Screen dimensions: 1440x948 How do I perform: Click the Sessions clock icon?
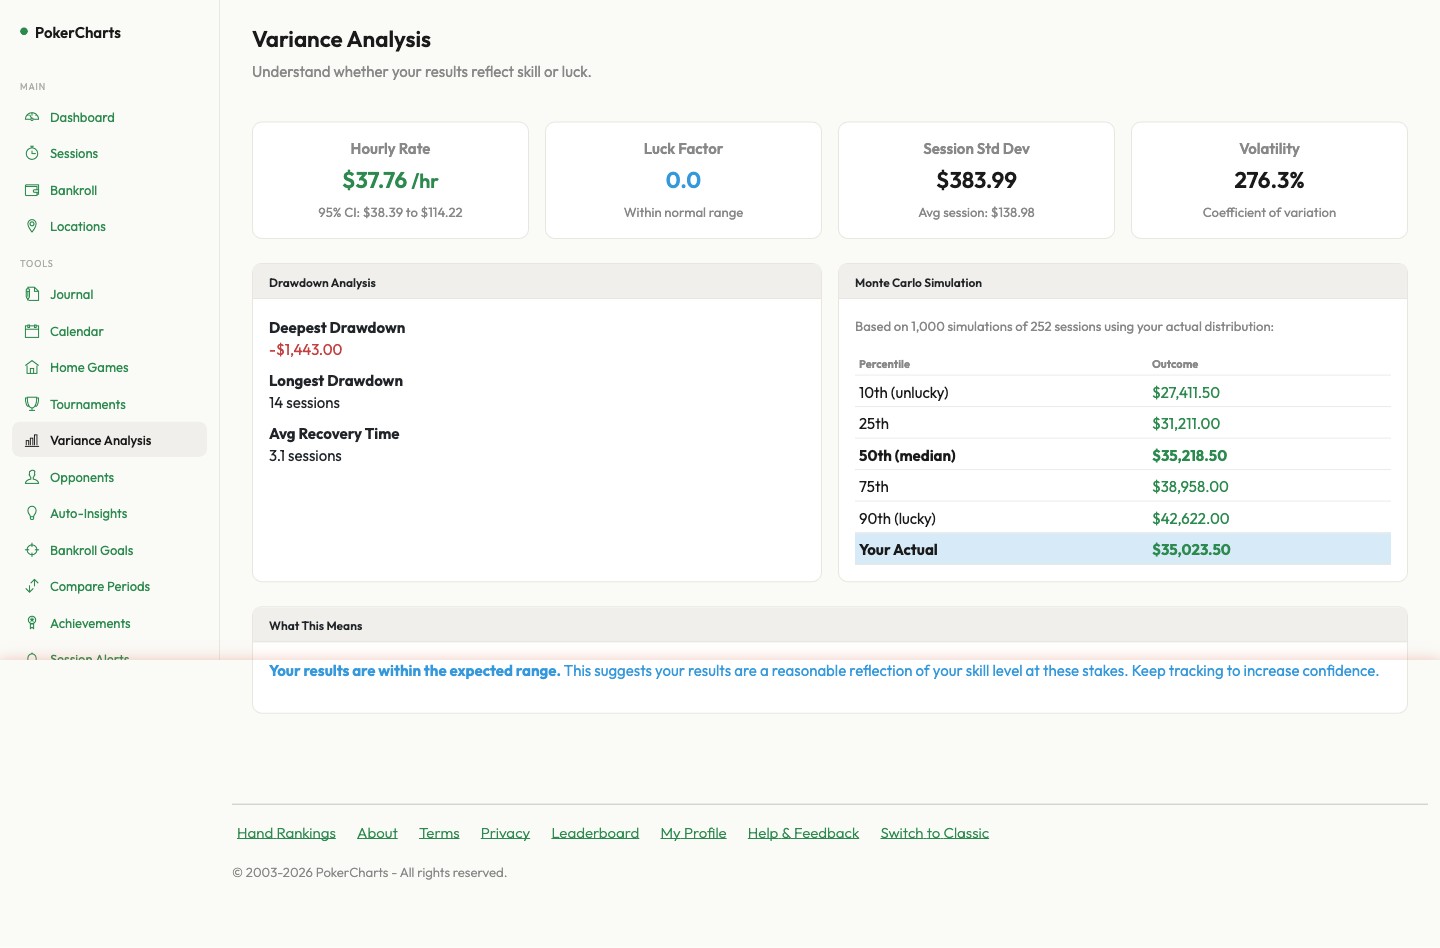pyautogui.click(x=32, y=153)
